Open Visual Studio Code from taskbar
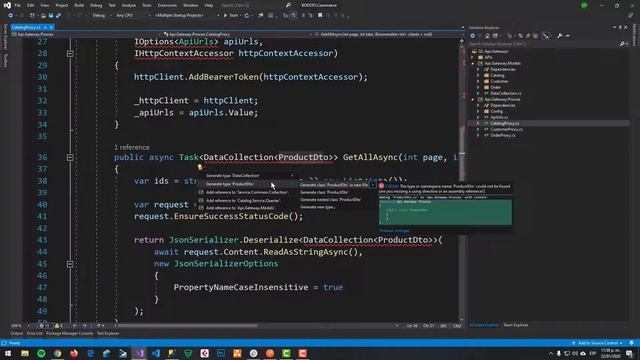The width and height of the screenshot is (640, 360). coord(156,353)
